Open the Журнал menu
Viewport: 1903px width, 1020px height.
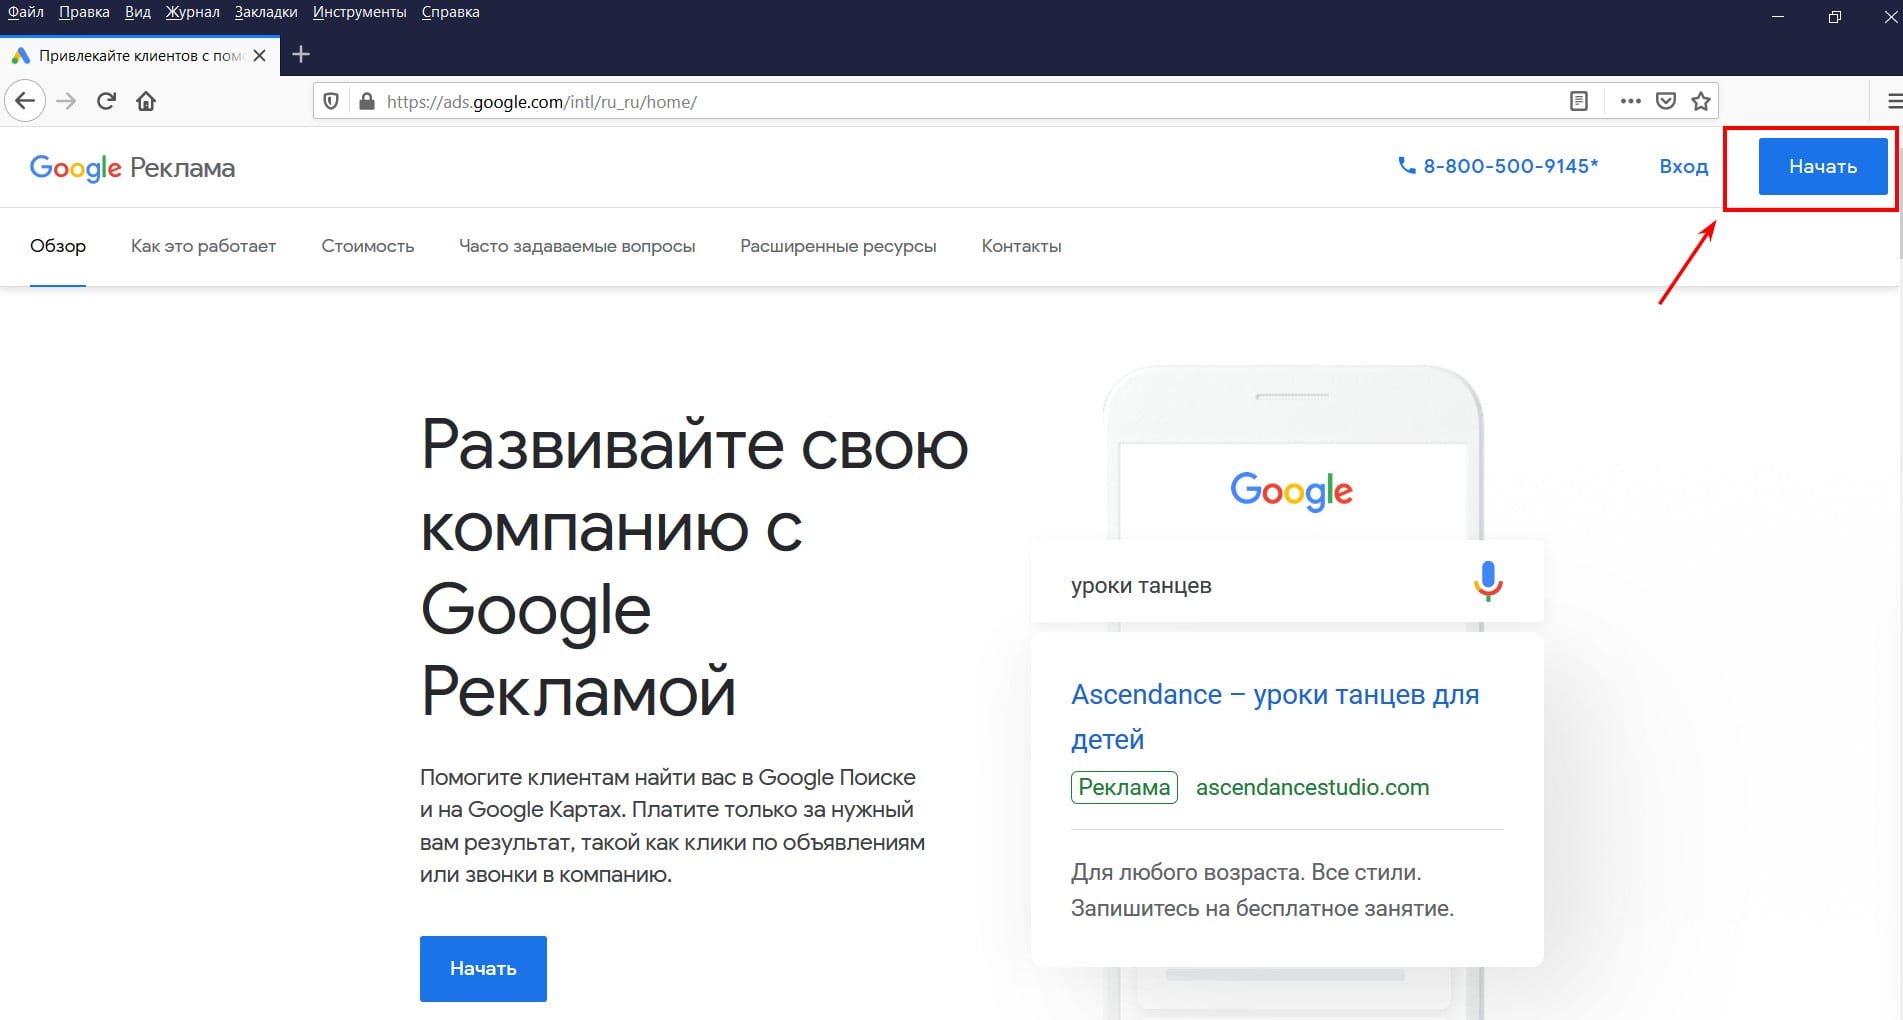(x=192, y=12)
